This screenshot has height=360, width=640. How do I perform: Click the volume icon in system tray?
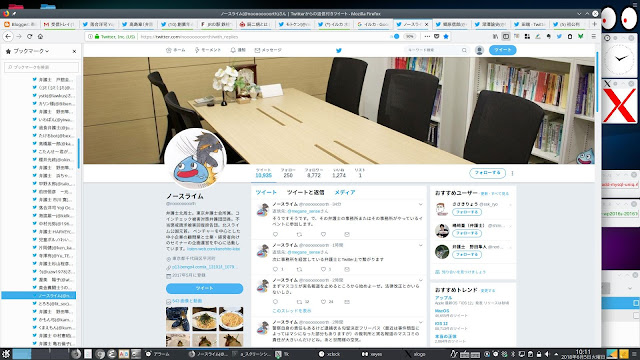pos(547,354)
